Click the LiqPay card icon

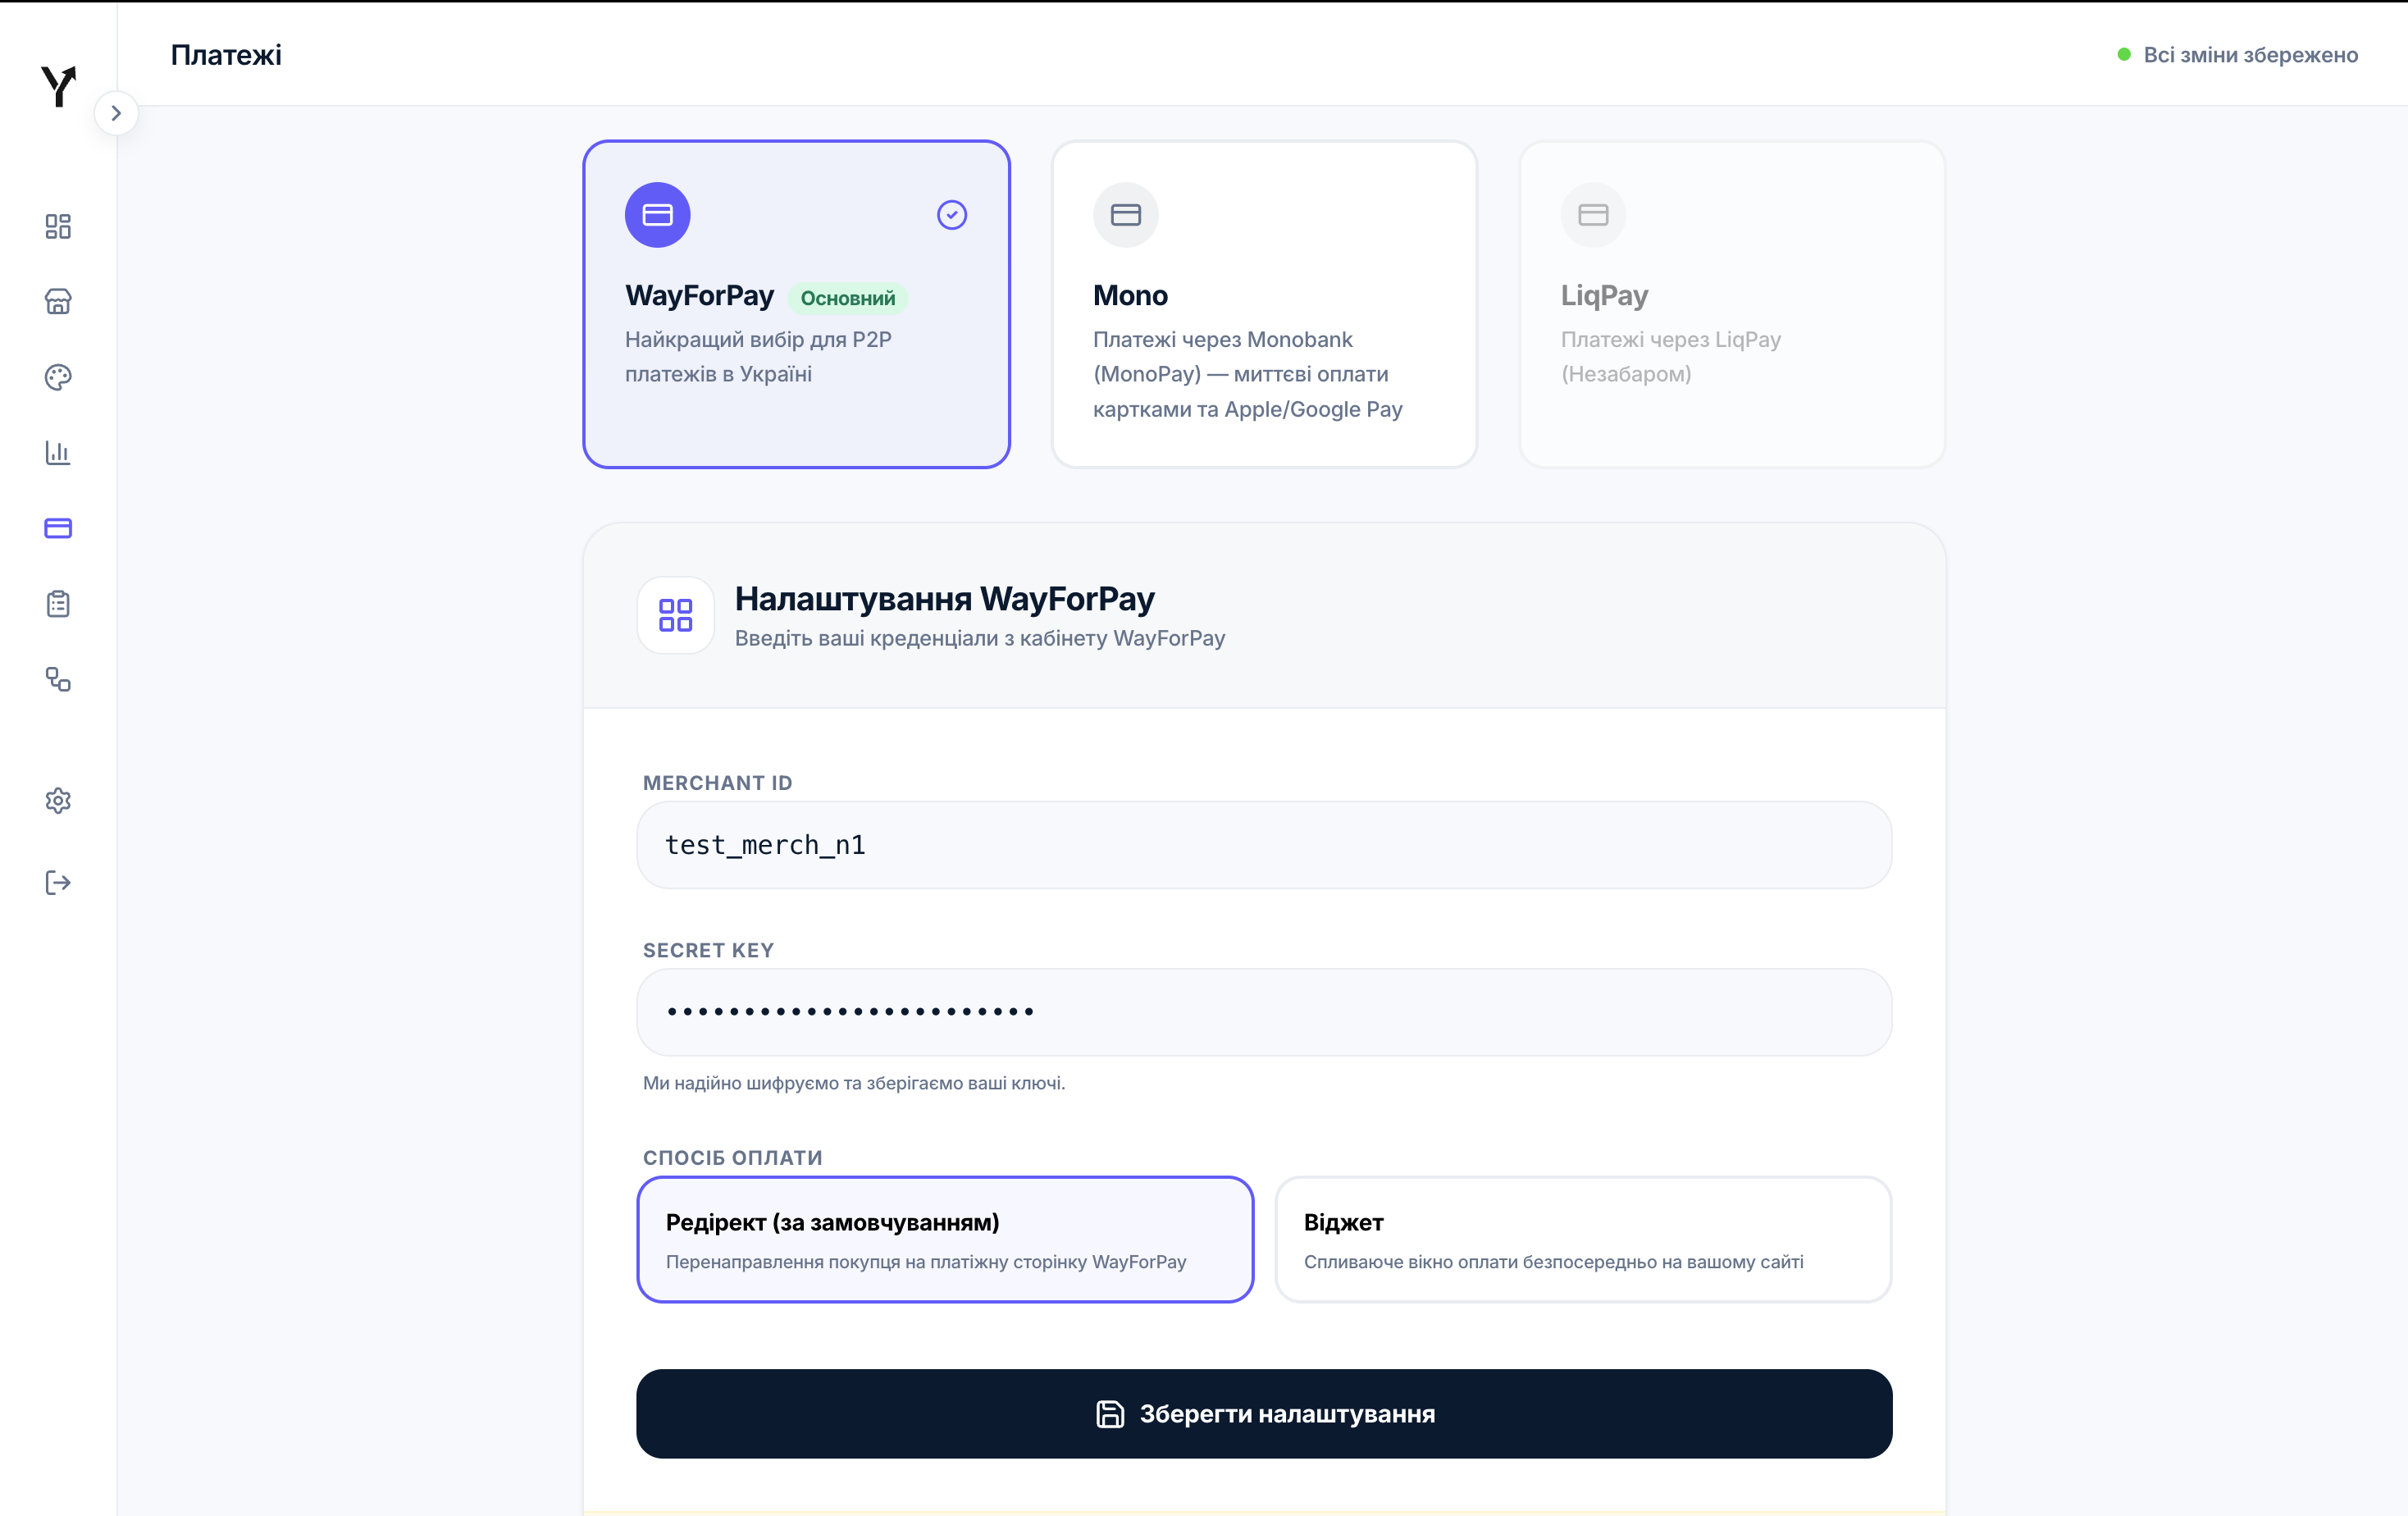1593,214
